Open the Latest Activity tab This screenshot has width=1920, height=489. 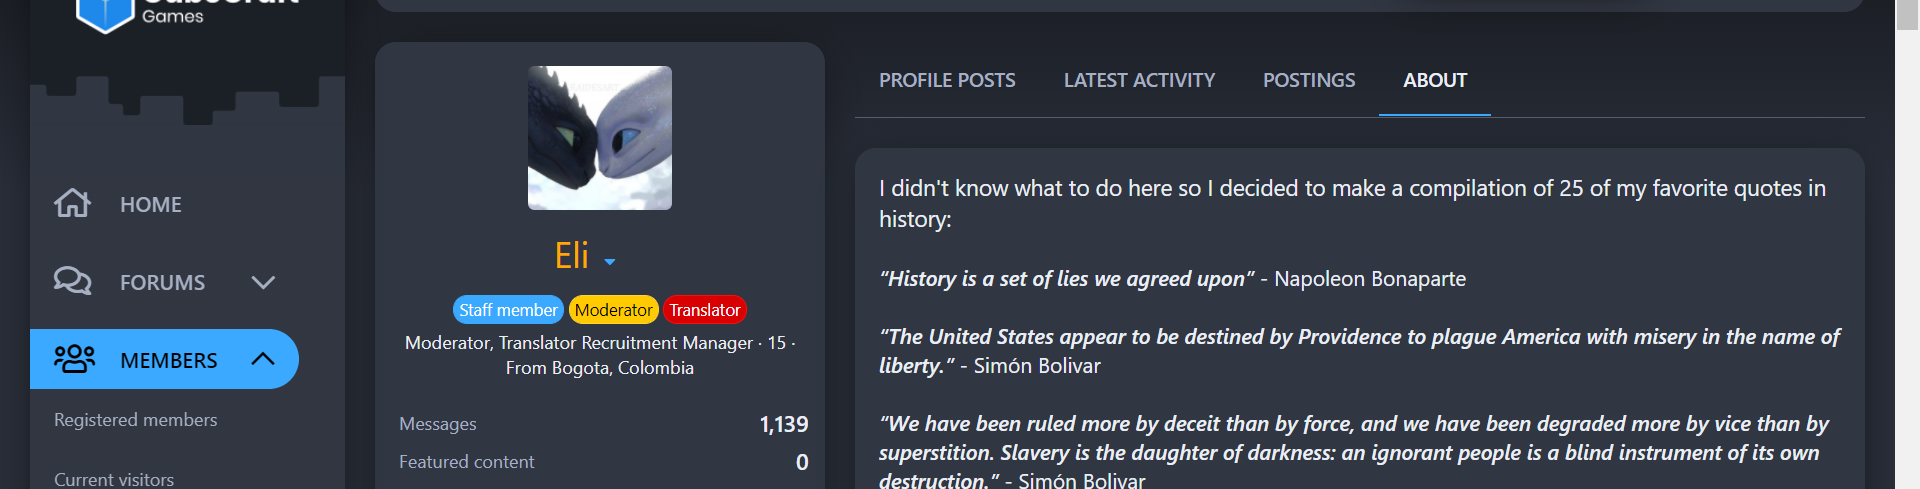pyautogui.click(x=1139, y=80)
